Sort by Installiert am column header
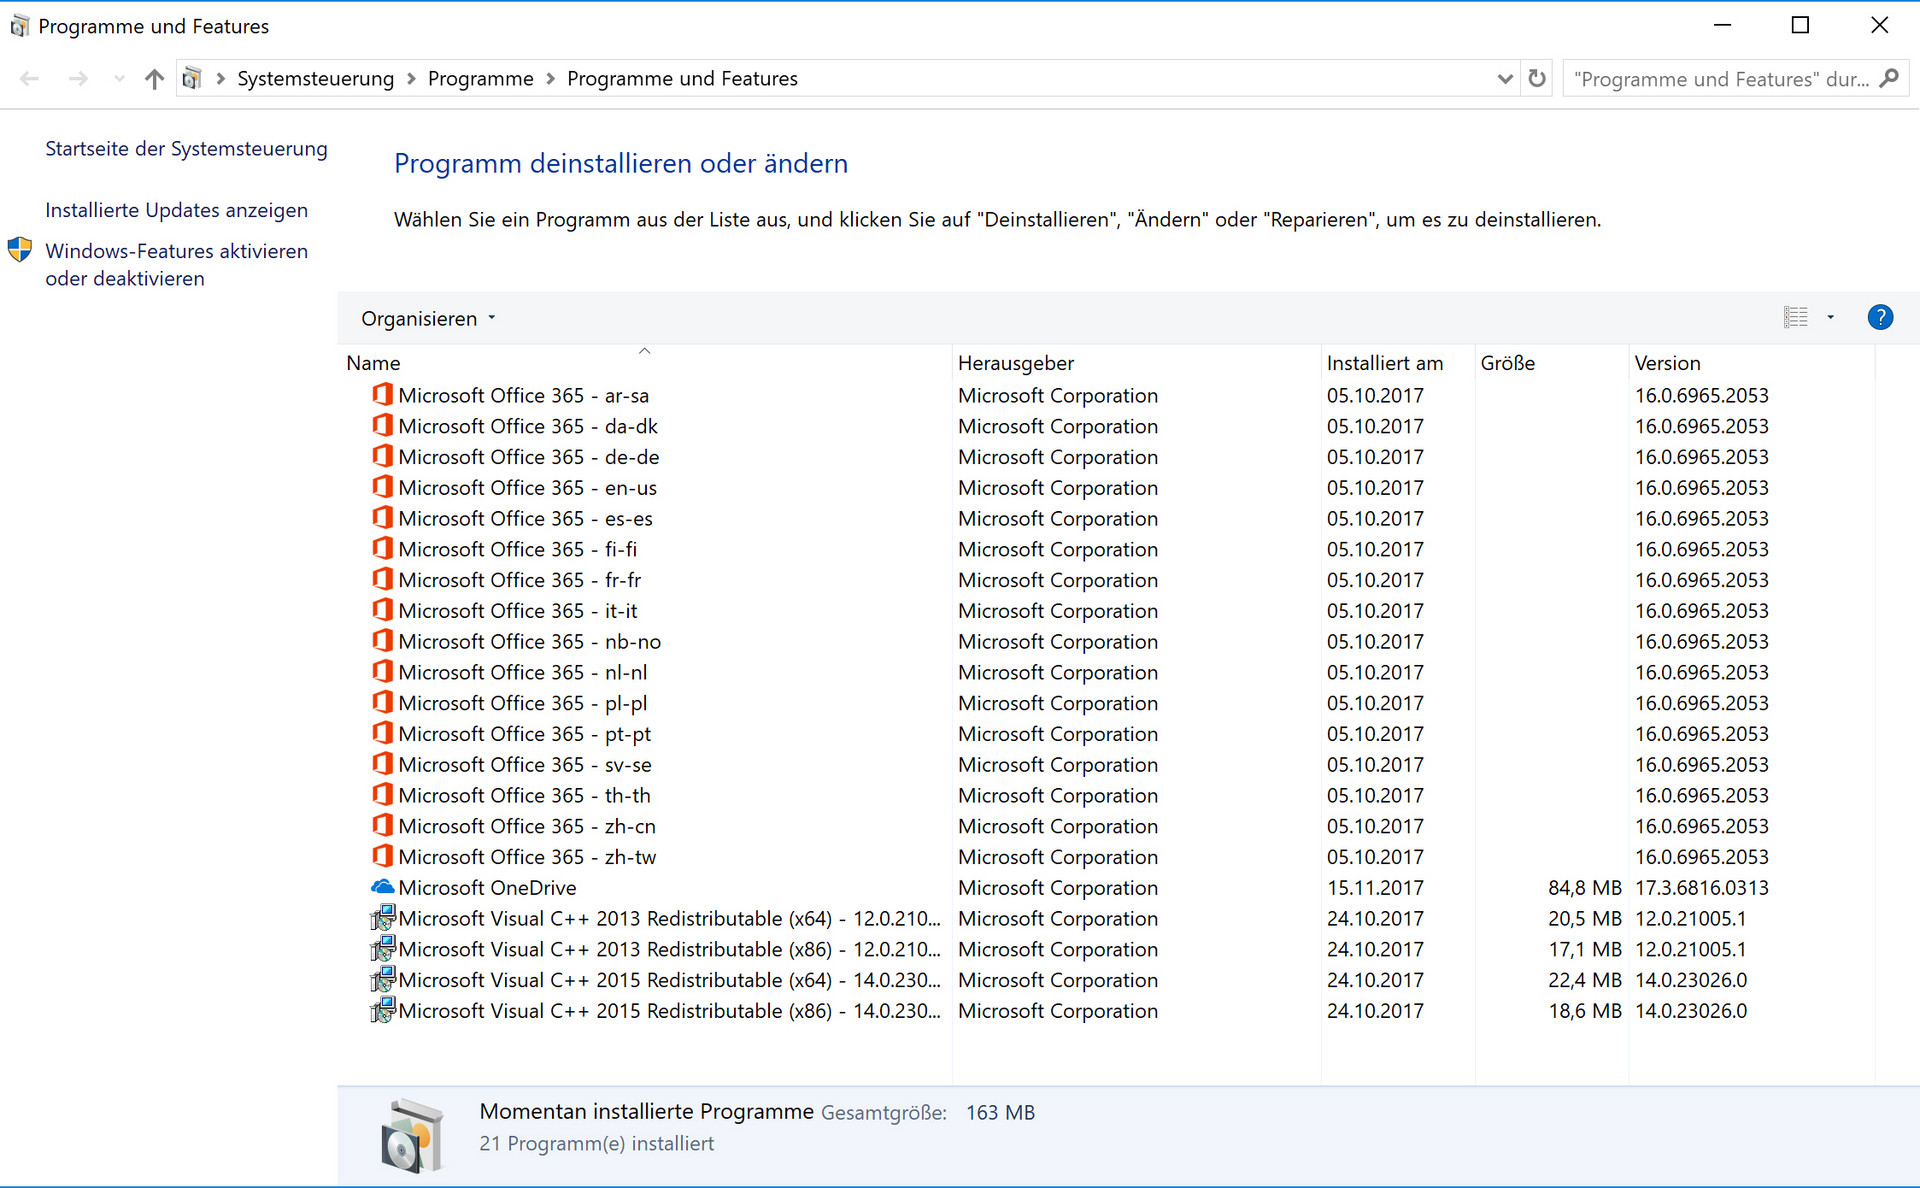Viewport: 1920px width, 1188px height. [x=1384, y=363]
